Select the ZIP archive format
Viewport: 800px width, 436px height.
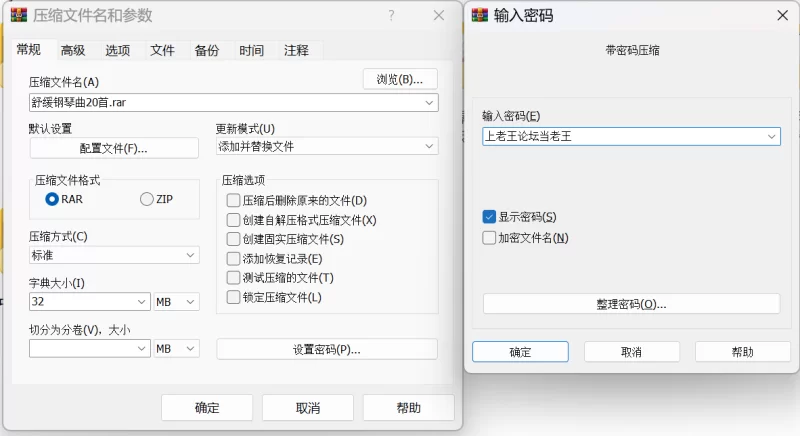[x=148, y=199]
